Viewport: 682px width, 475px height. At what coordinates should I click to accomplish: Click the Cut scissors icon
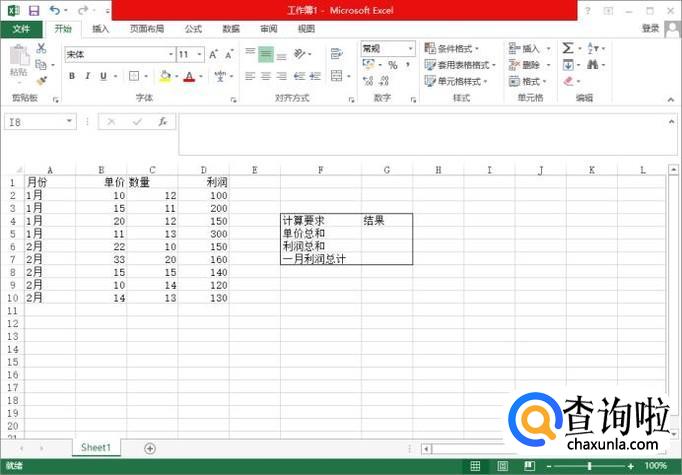click(41, 48)
